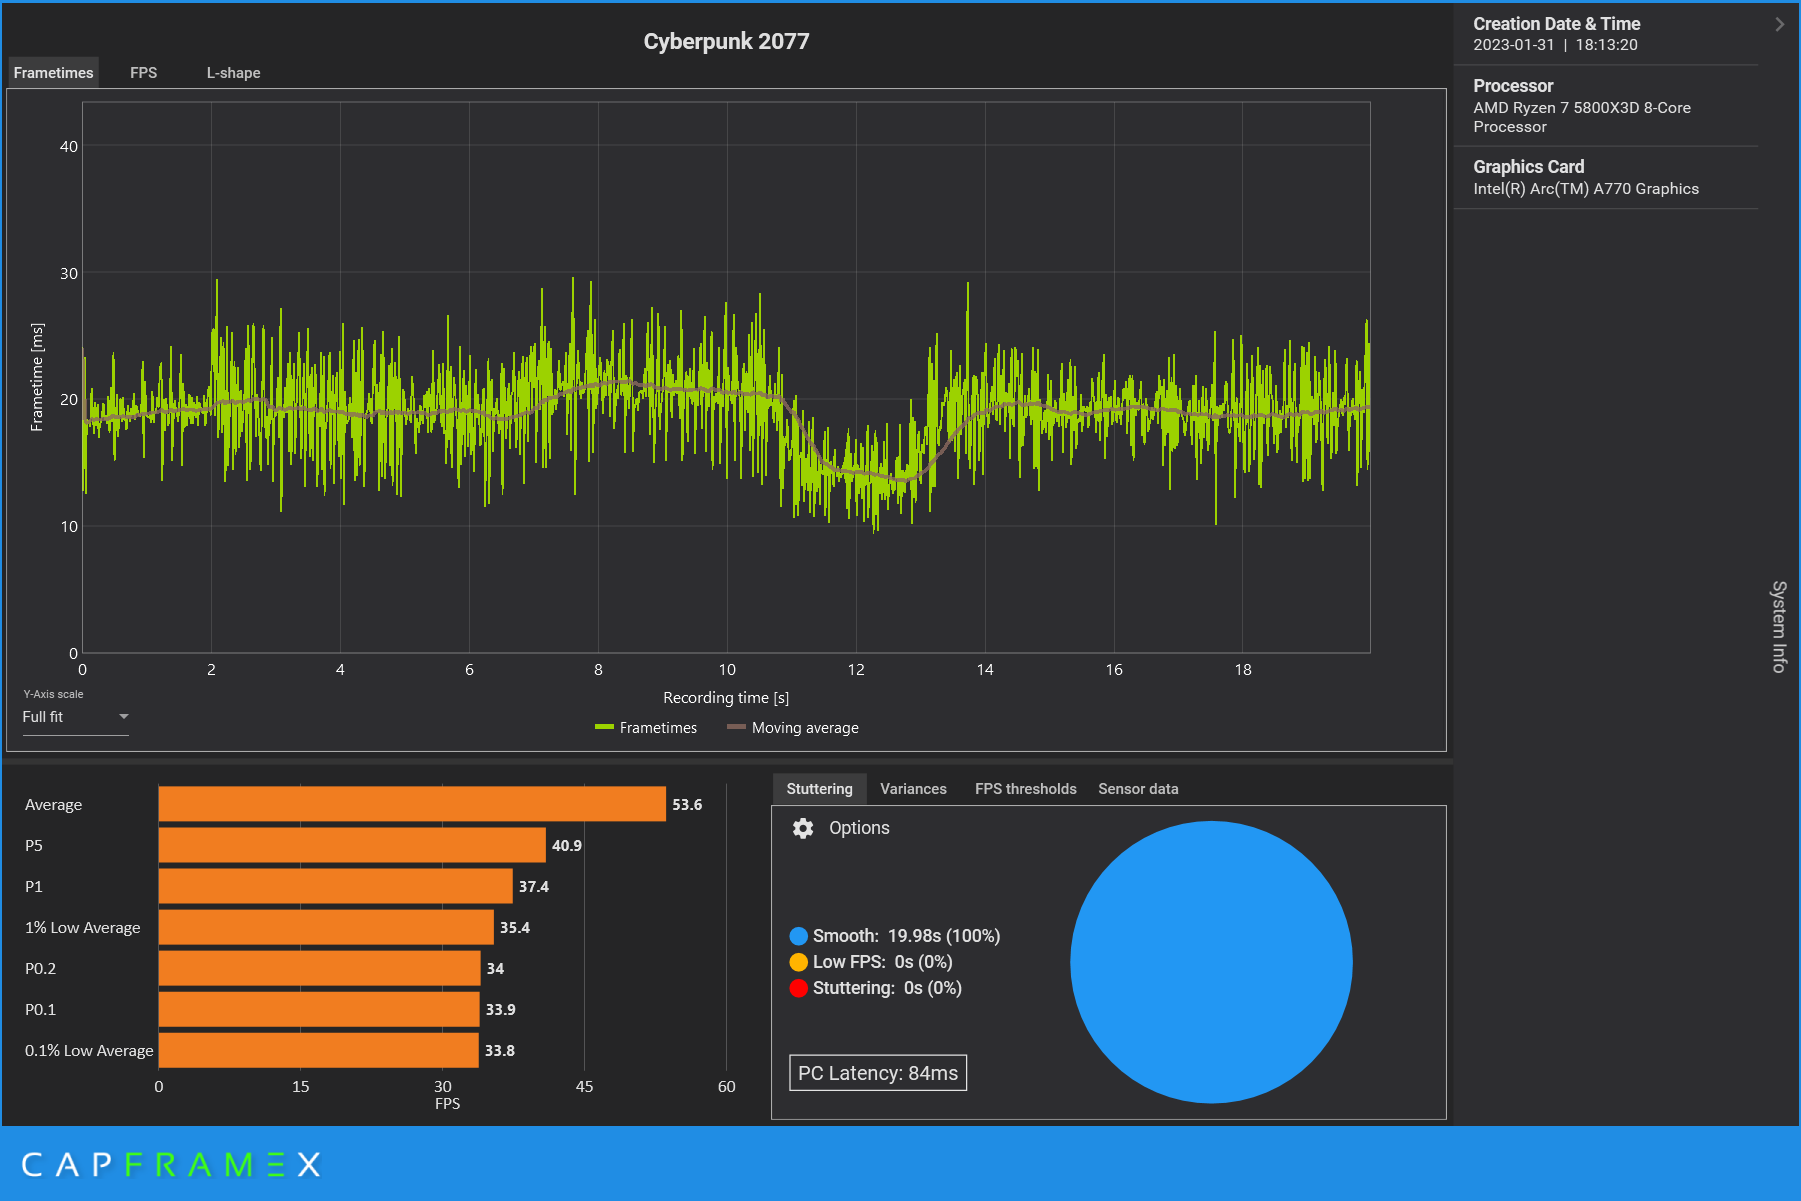
Task: Click the blue Smooth legend dot
Action: coord(798,936)
